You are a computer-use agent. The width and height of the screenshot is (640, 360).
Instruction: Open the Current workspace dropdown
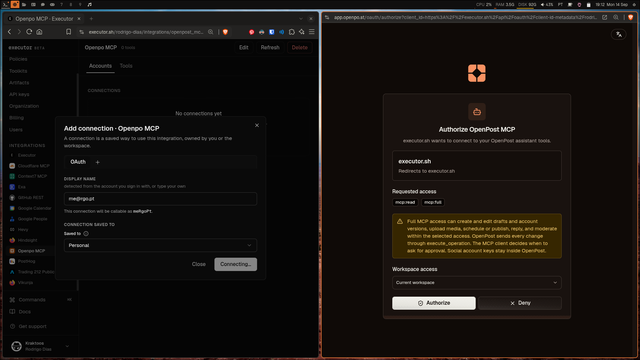point(477,282)
